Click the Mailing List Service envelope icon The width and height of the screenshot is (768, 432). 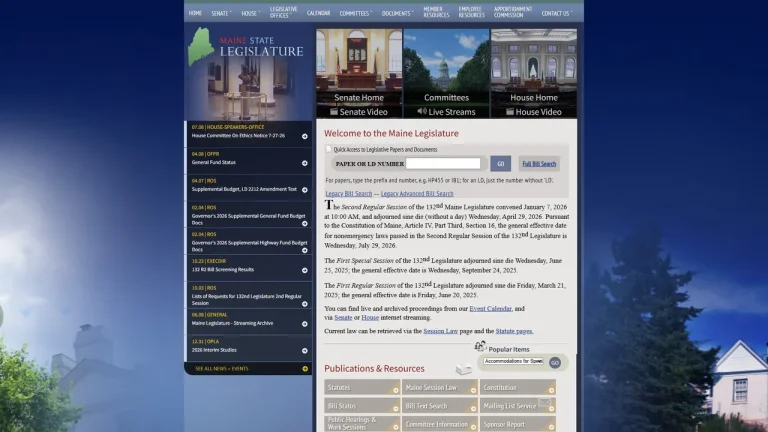coord(545,403)
